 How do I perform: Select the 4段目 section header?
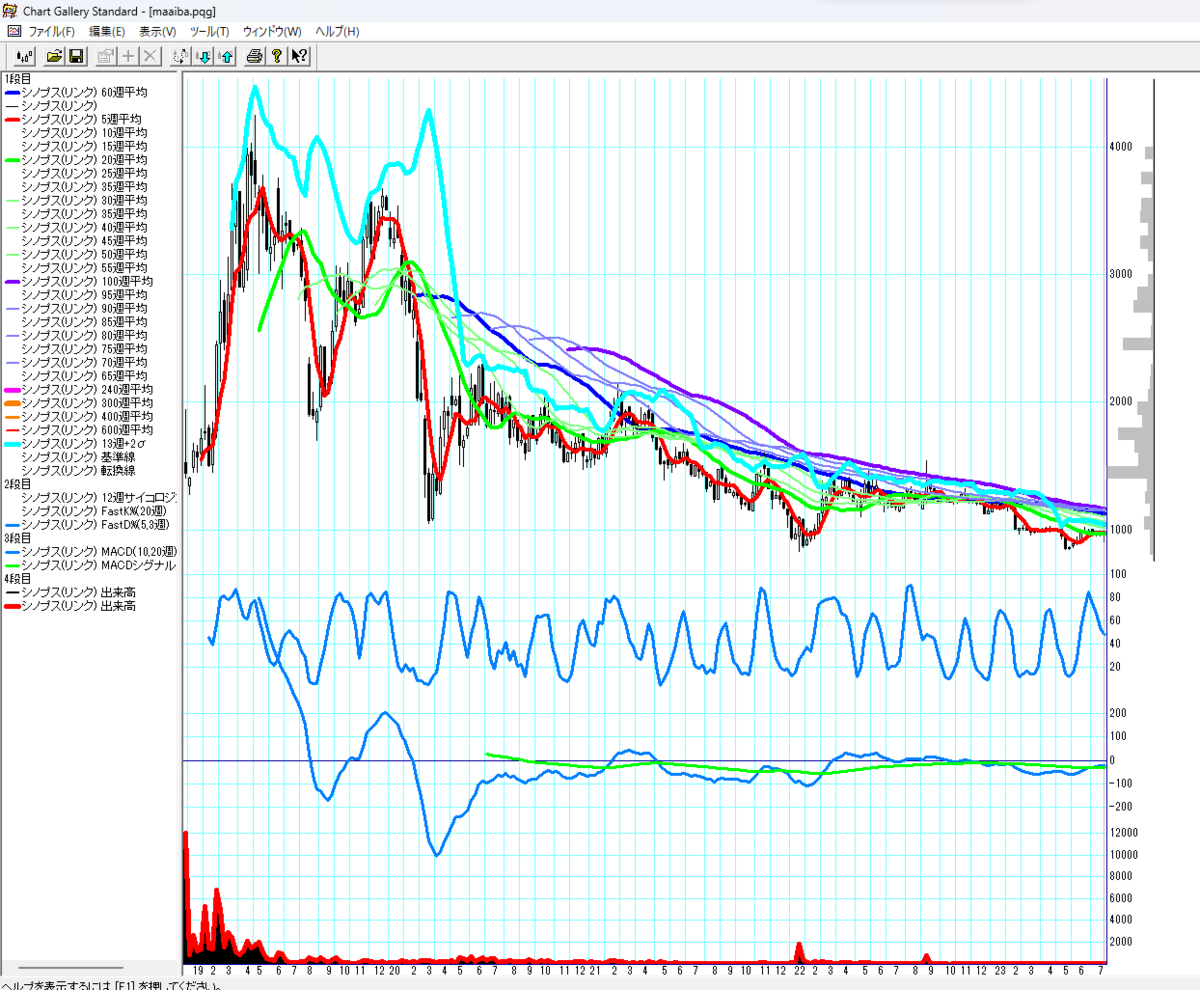18,579
